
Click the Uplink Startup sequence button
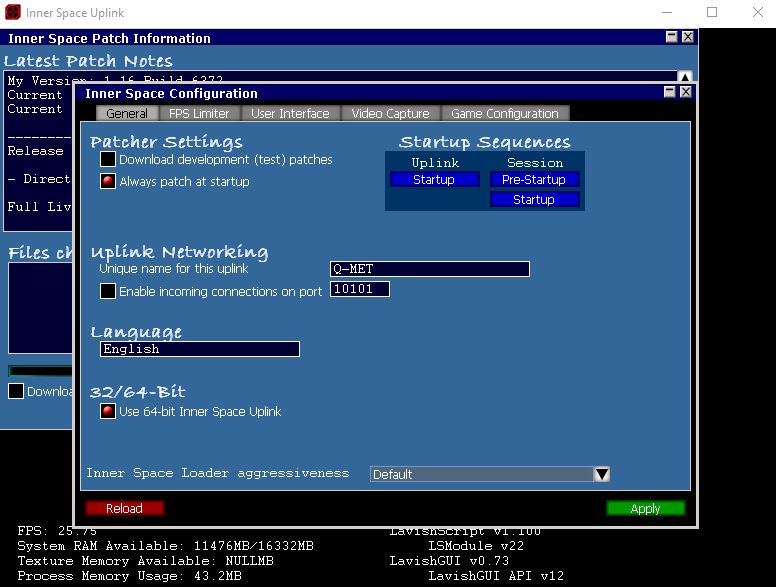point(435,179)
